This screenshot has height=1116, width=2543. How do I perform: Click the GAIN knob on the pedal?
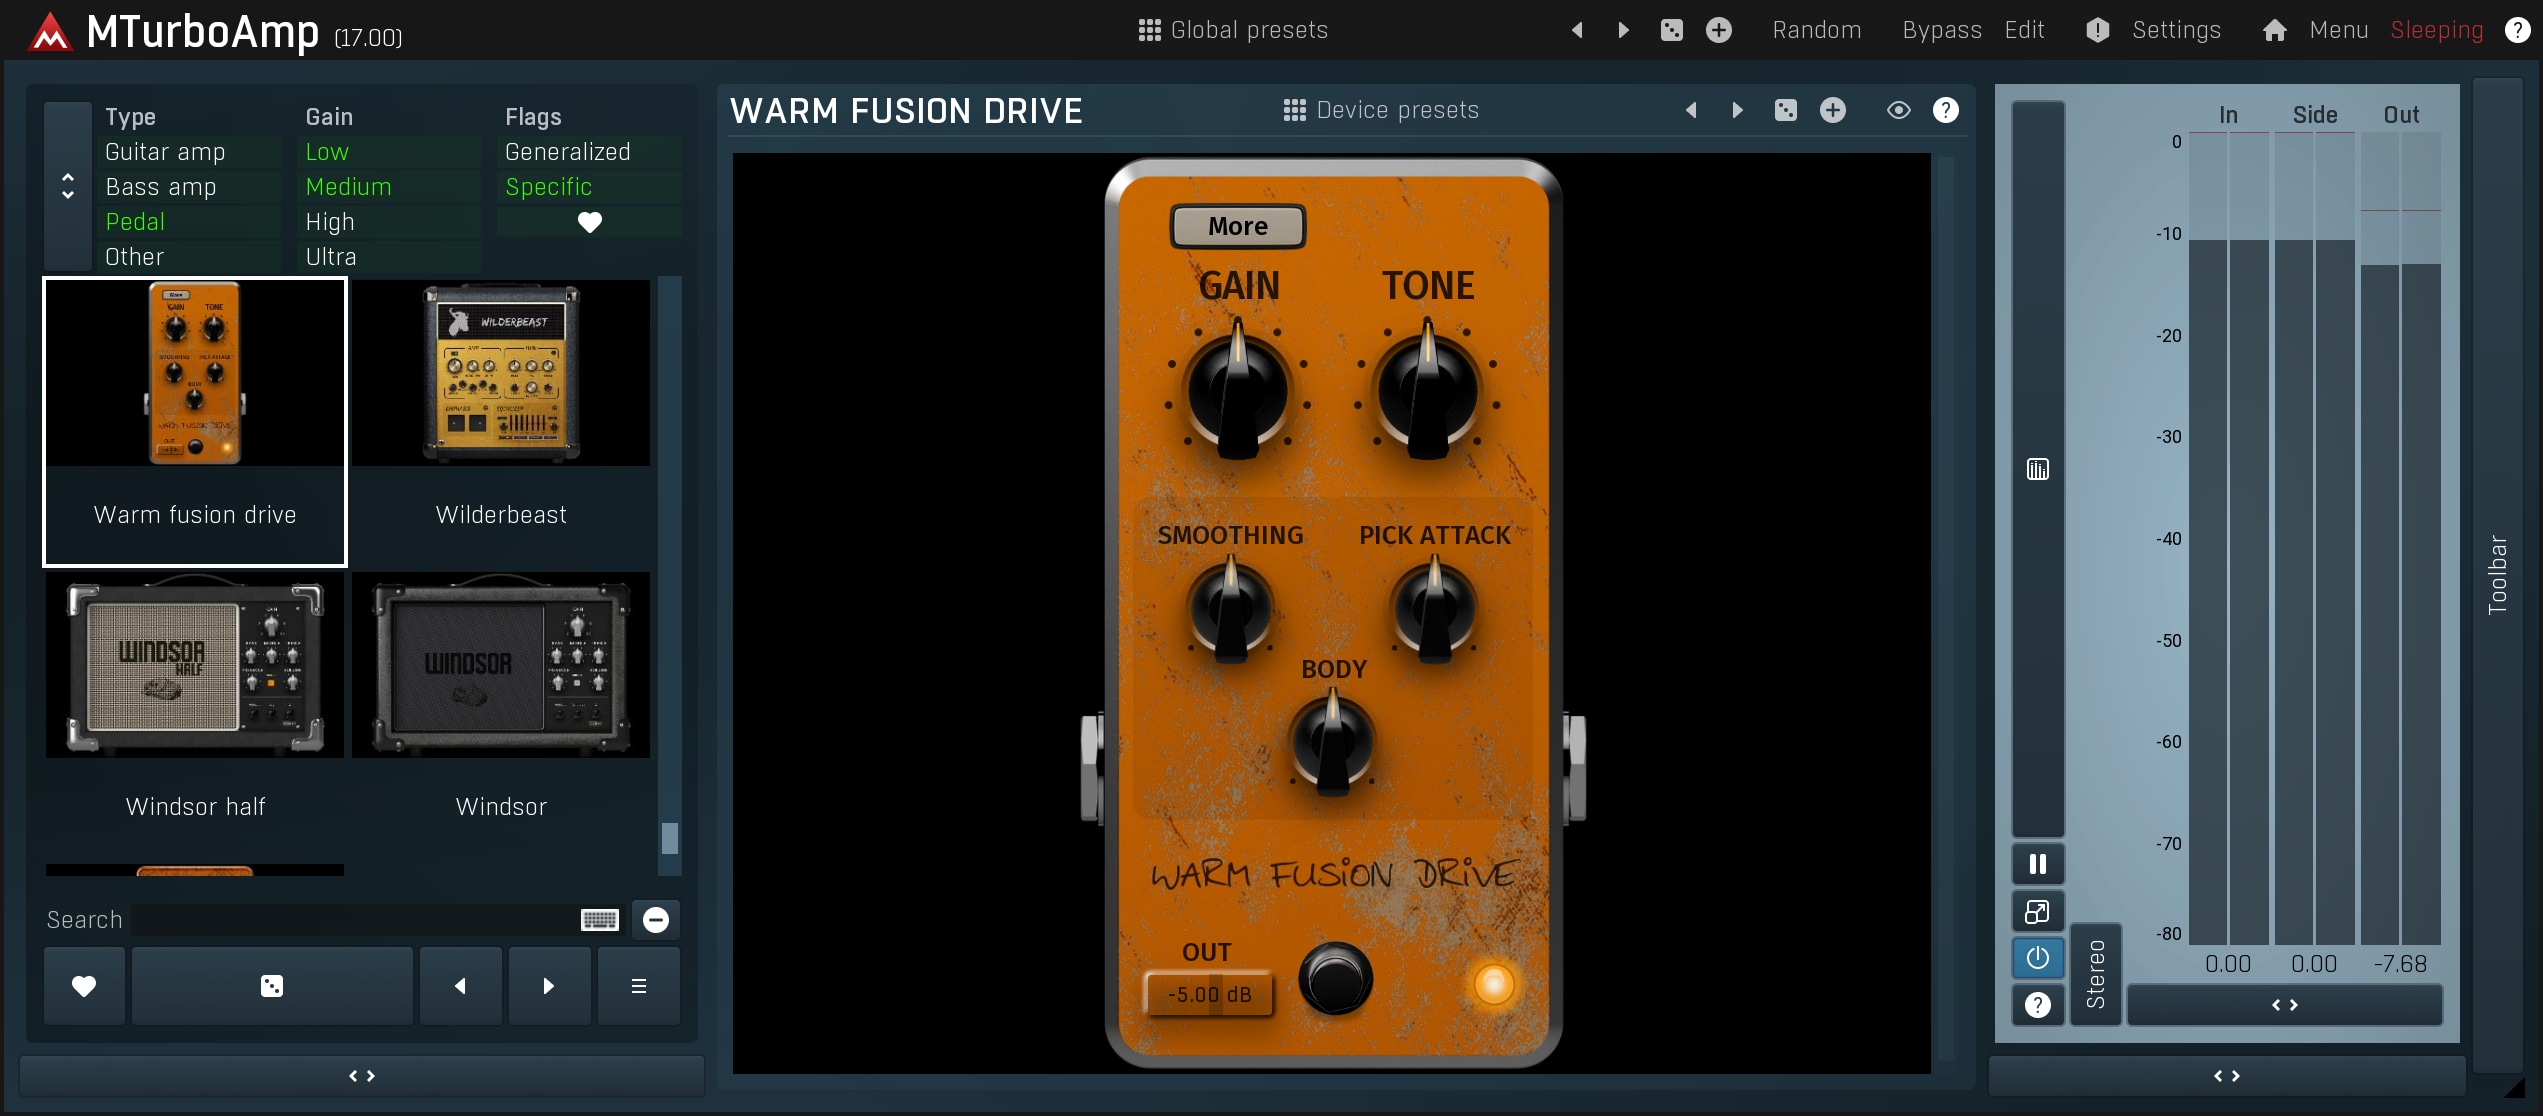1237,392
